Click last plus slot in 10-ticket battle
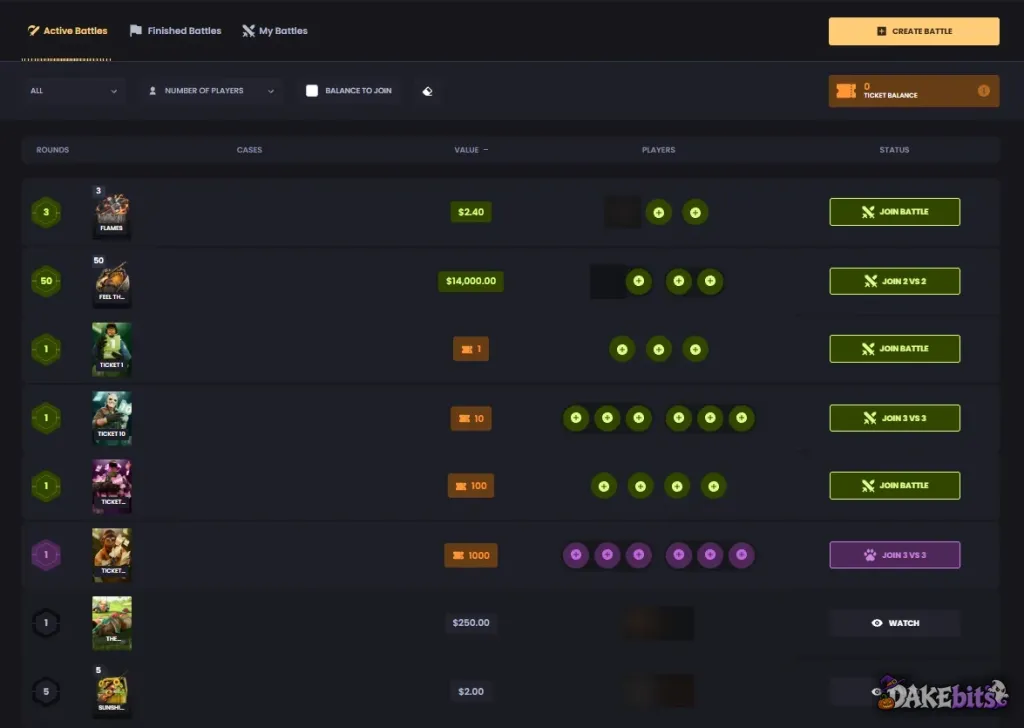This screenshot has height=728, width=1024. tap(741, 418)
